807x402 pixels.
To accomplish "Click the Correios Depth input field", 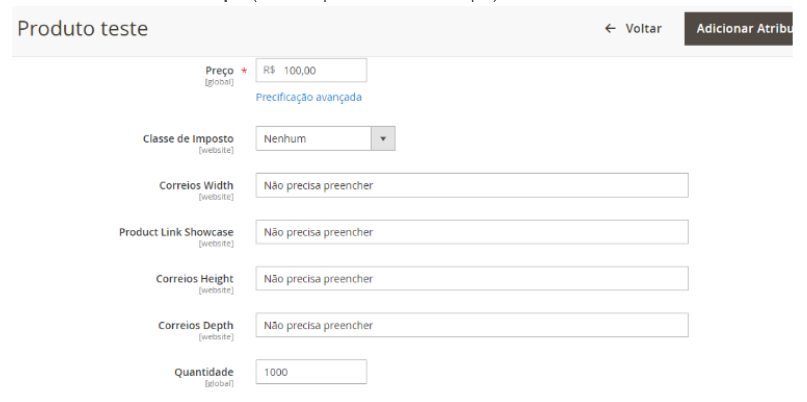I will [471, 325].
